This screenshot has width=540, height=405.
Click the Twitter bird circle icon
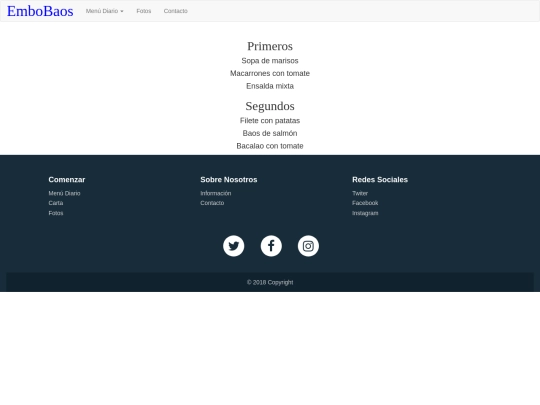[x=233, y=246]
